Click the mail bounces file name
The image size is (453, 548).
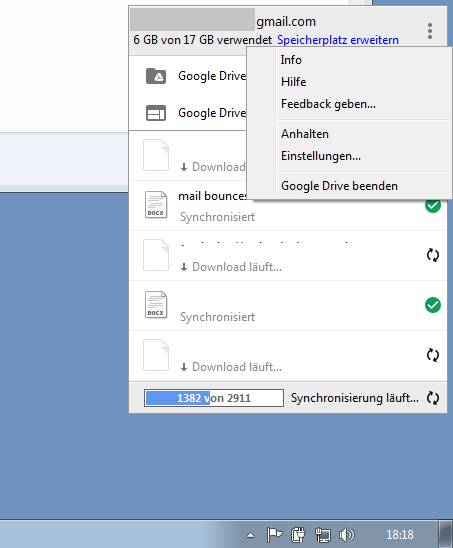[x=212, y=196]
